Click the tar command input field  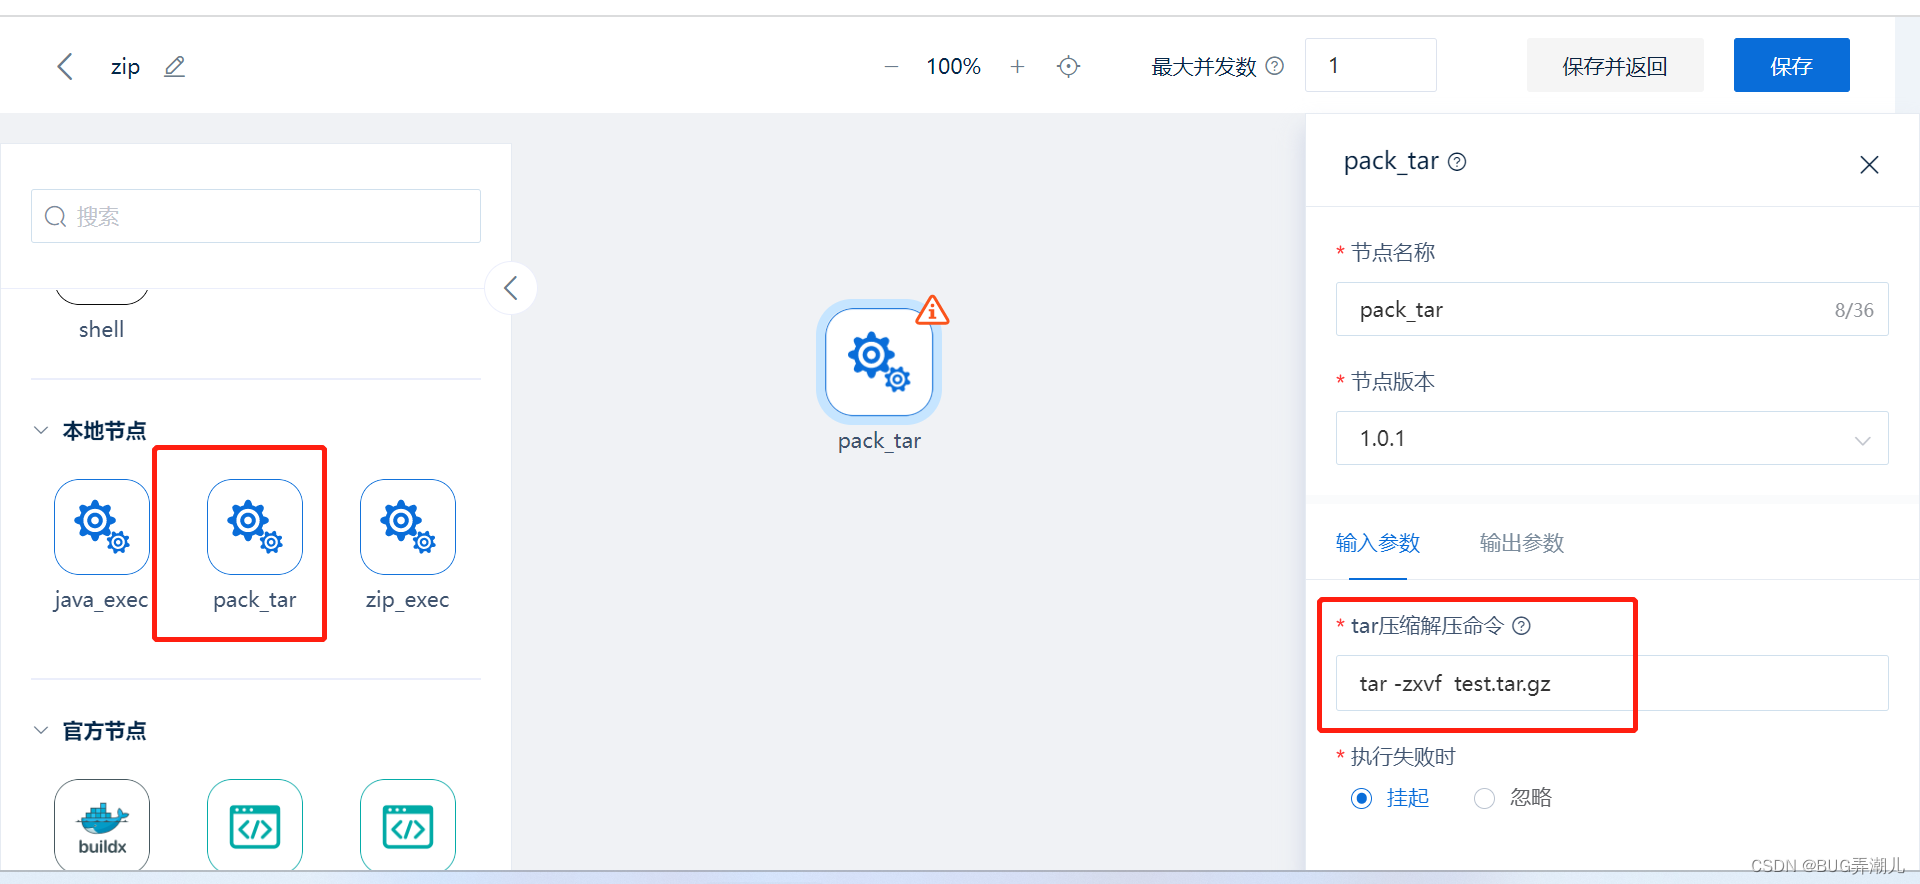1612,683
